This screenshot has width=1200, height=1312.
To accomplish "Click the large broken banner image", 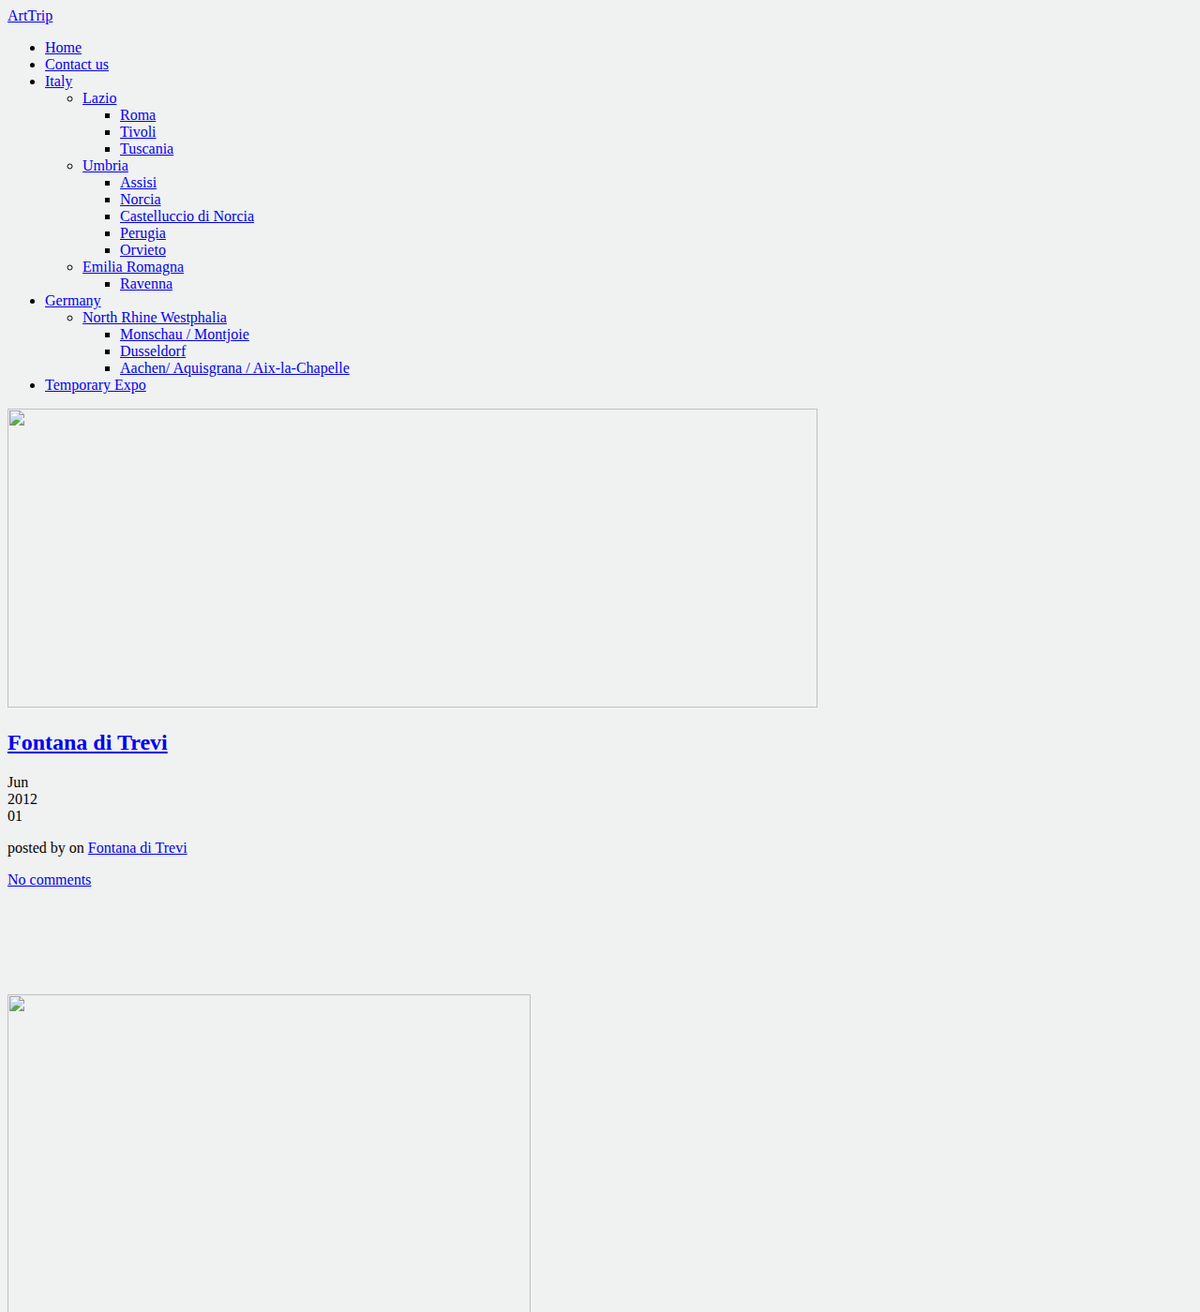I will pyautogui.click(x=412, y=558).
